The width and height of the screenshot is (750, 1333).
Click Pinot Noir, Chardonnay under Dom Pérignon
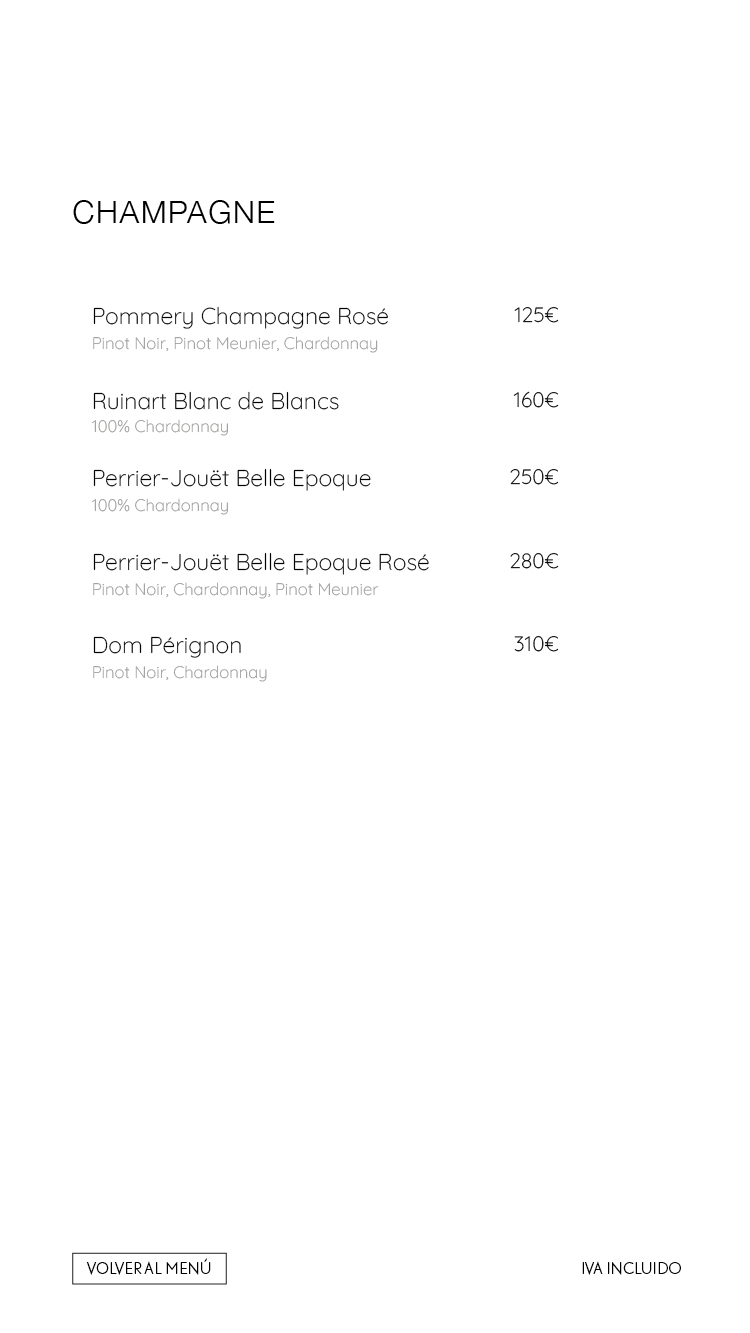[180, 673]
